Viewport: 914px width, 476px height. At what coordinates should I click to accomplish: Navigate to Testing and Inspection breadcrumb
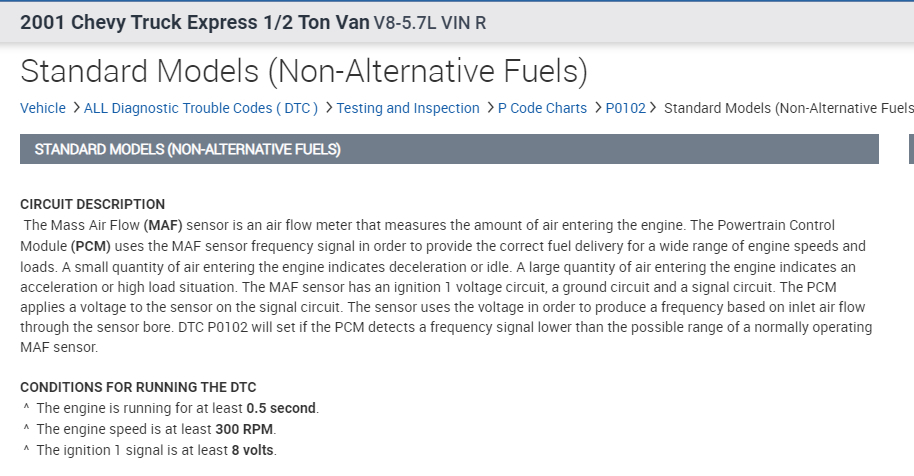[x=407, y=108]
